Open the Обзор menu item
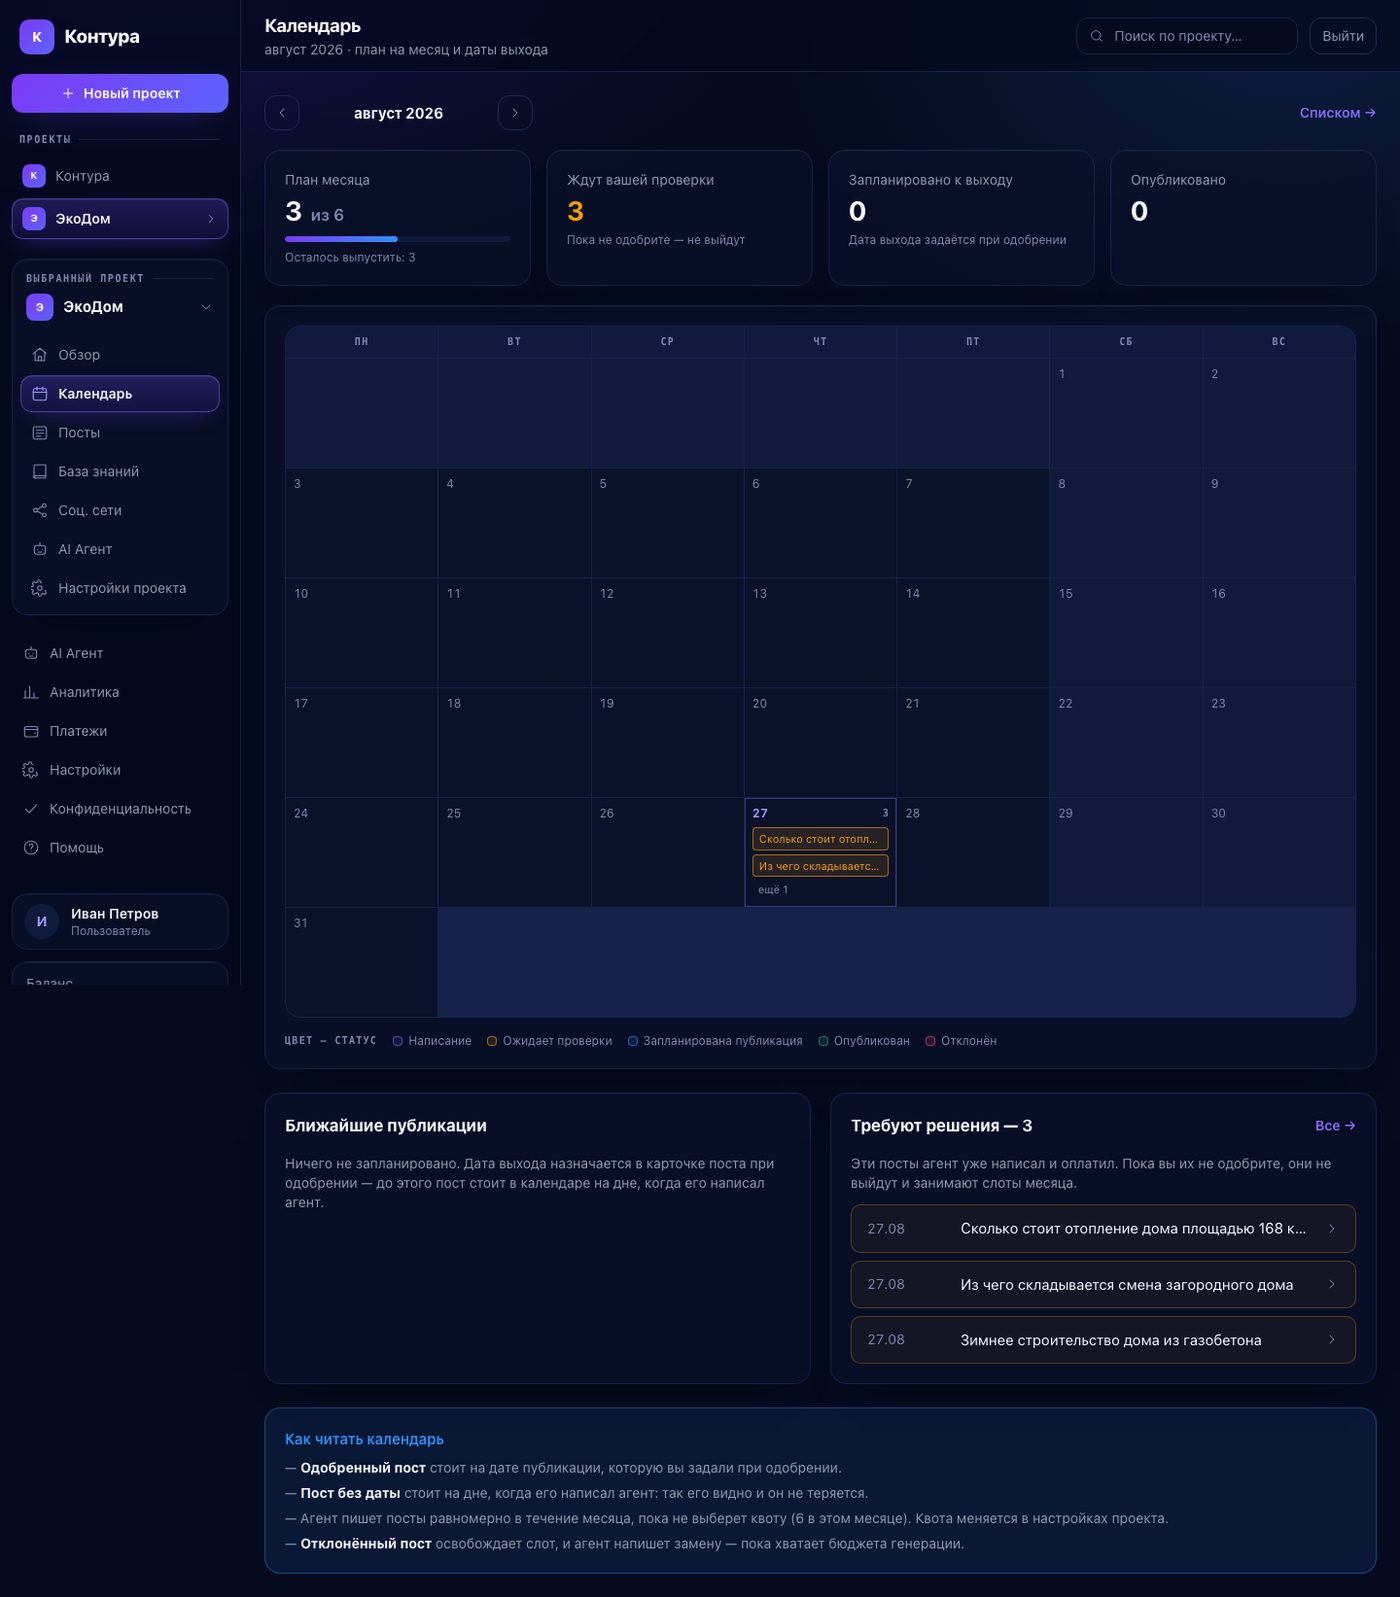The width and height of the screenshot is (1400, 1597). pyautogui.click(x=120, y=355)
